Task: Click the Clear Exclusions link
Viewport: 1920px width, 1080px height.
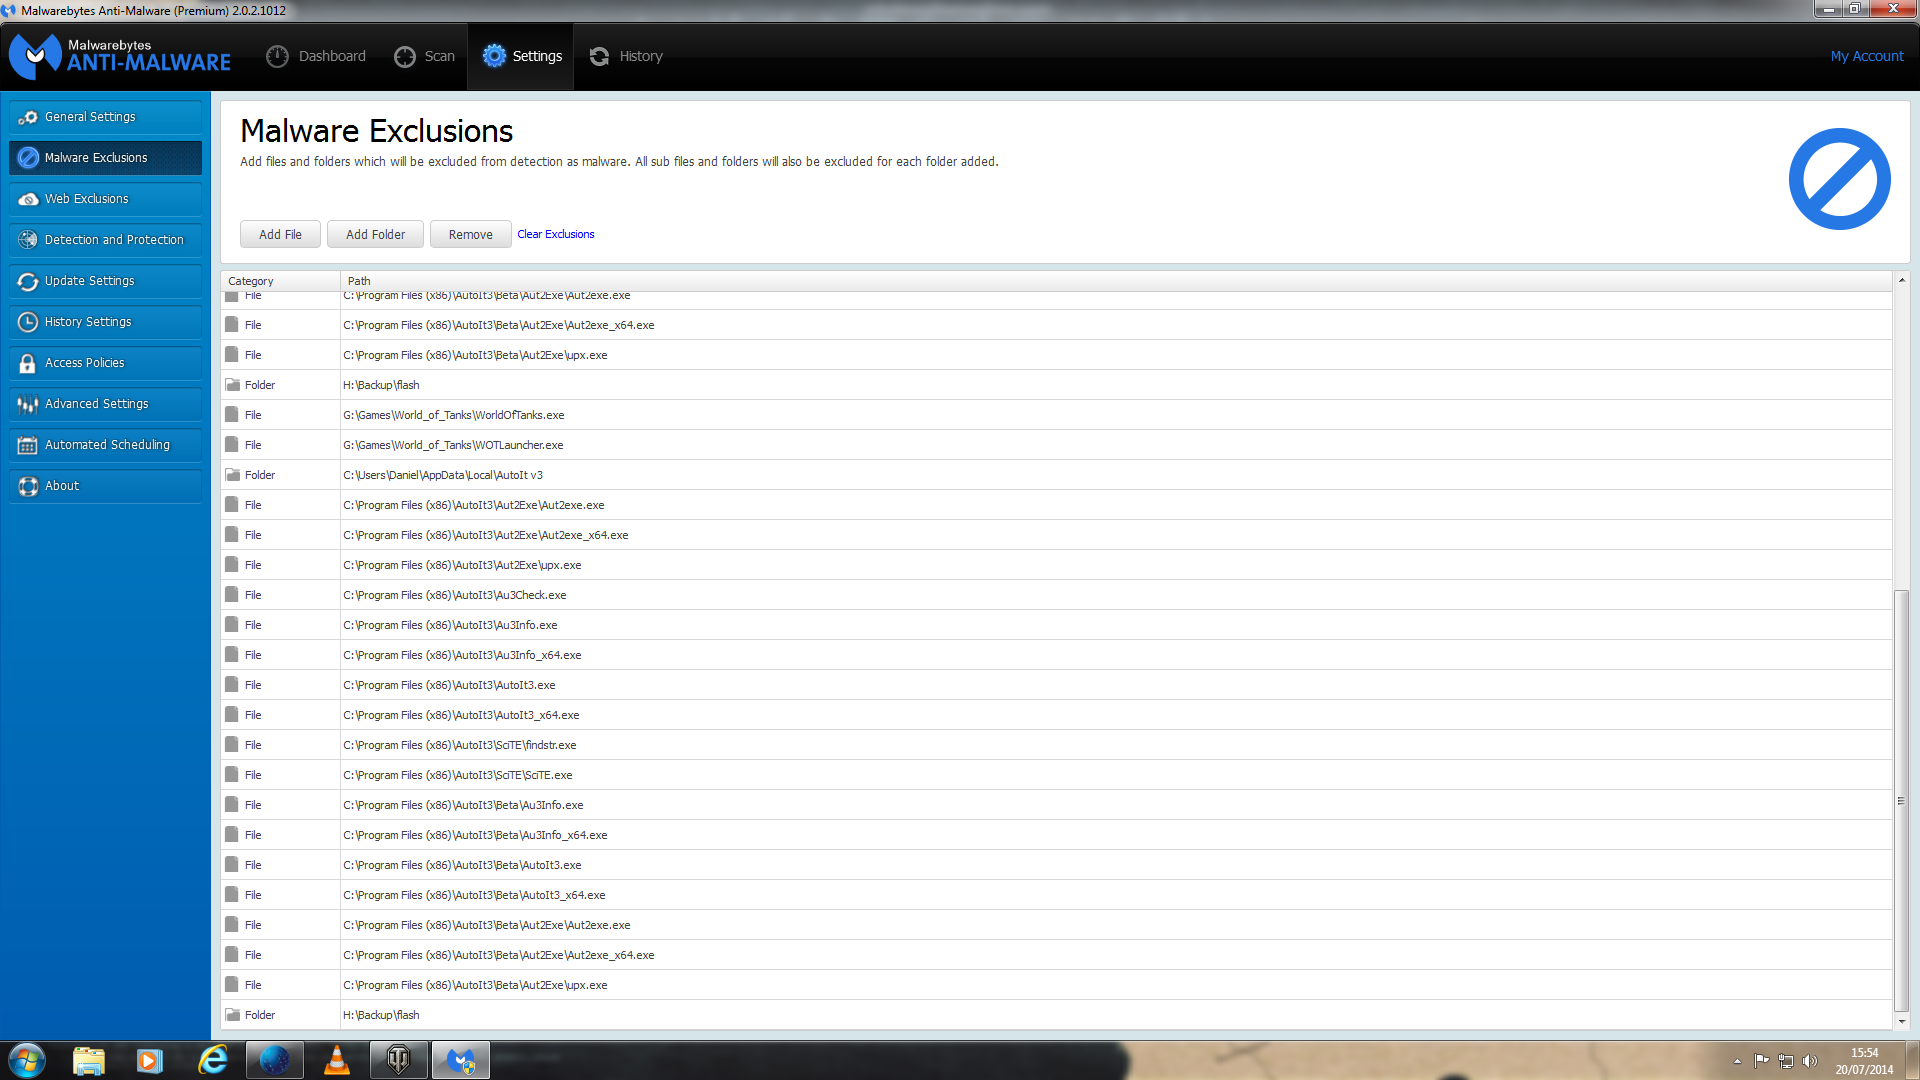Action: point(556,234)
